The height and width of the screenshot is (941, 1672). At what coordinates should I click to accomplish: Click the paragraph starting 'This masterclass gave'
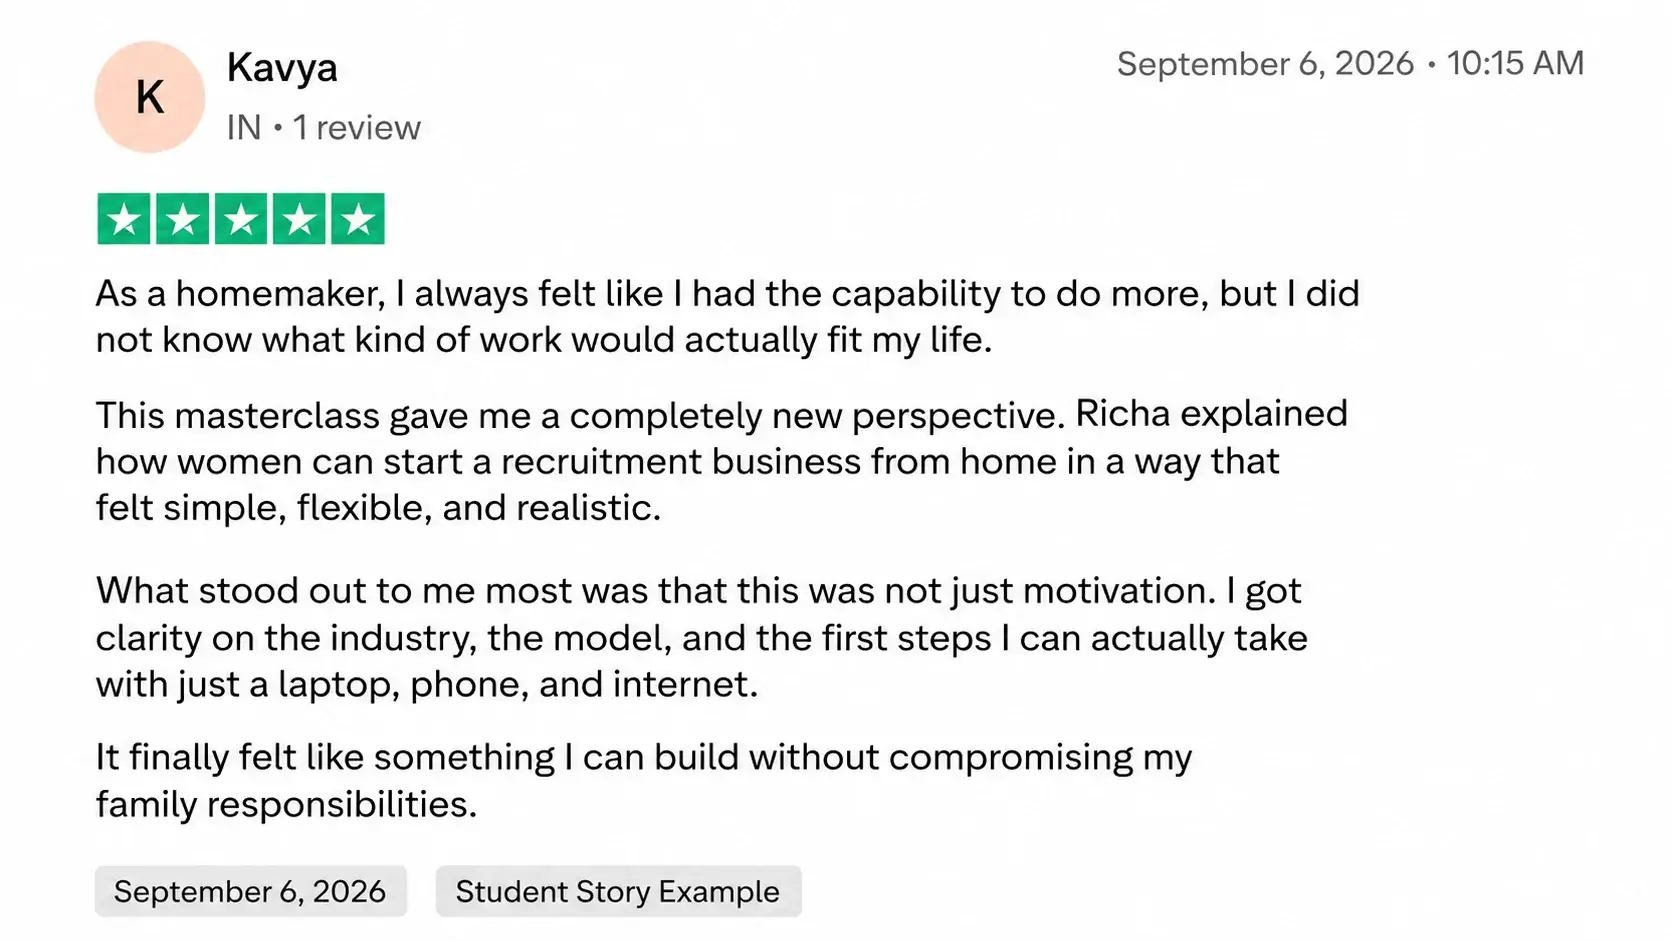click(722, 461)
